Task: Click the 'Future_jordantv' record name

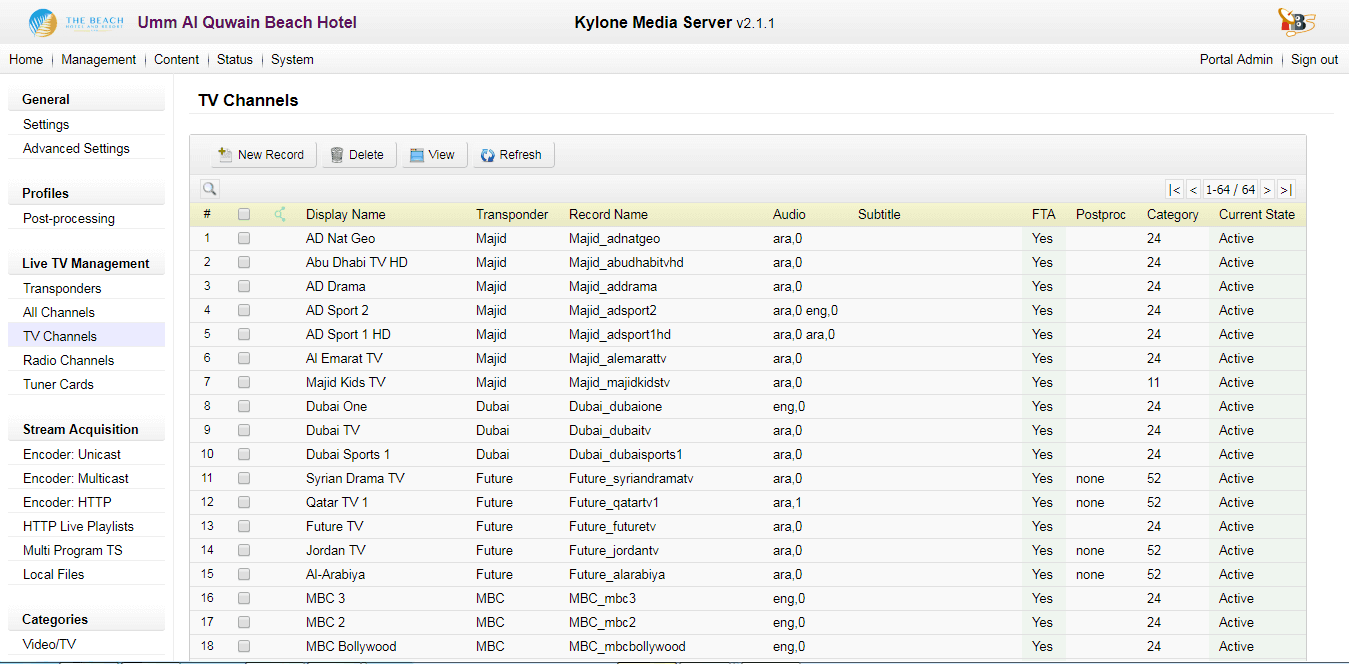Action: pos(614,550)
